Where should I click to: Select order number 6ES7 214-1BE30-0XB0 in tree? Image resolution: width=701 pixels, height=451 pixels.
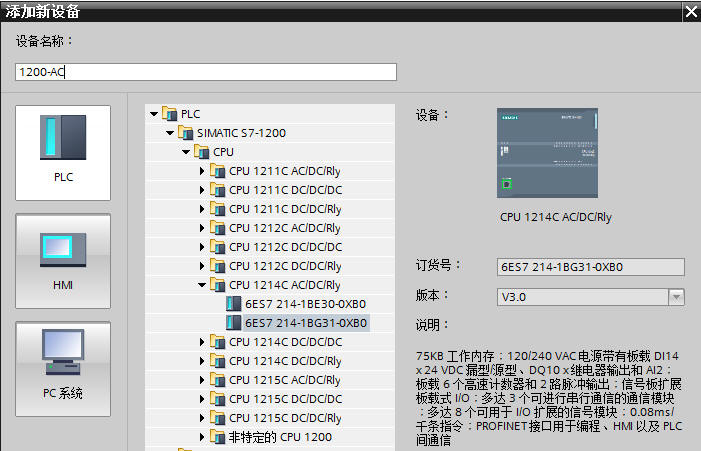305,304
